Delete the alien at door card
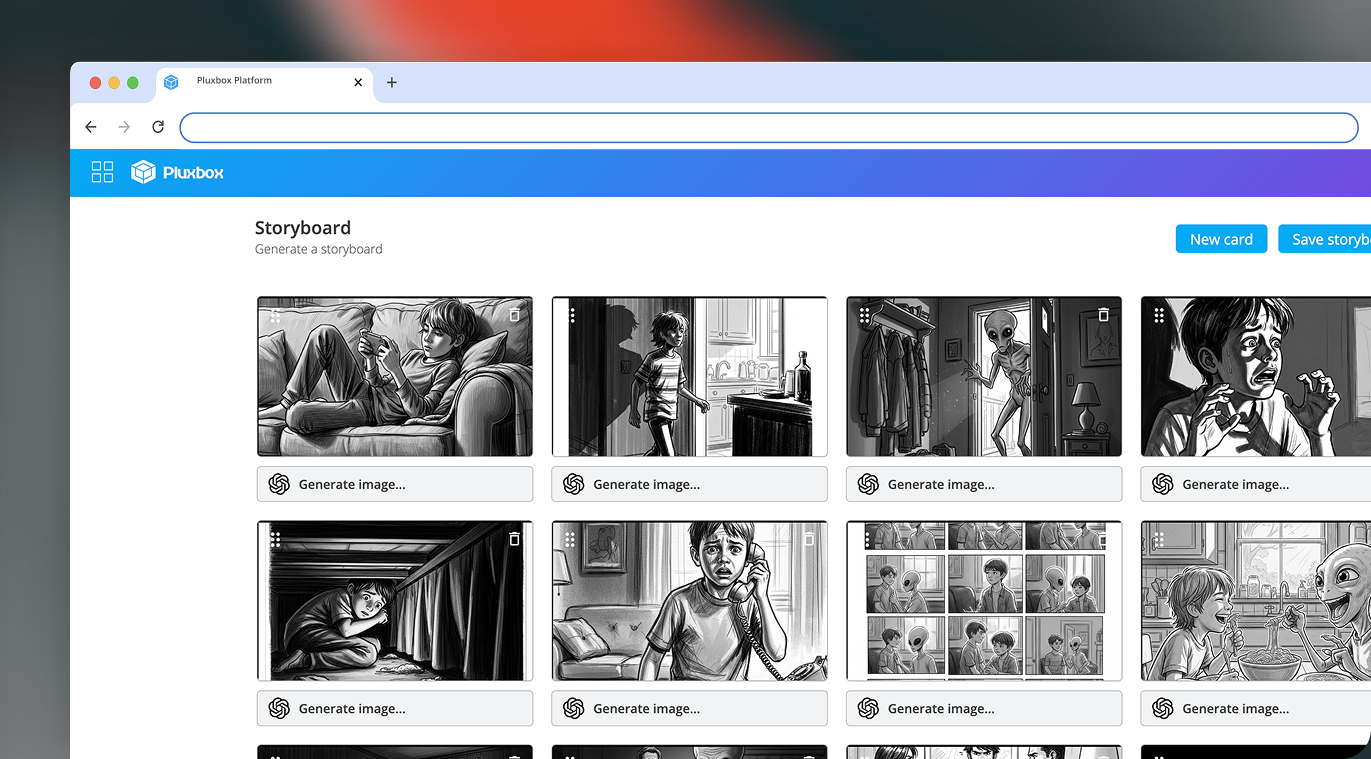Screen dimensions: 1371x759 coord(1104,315)
